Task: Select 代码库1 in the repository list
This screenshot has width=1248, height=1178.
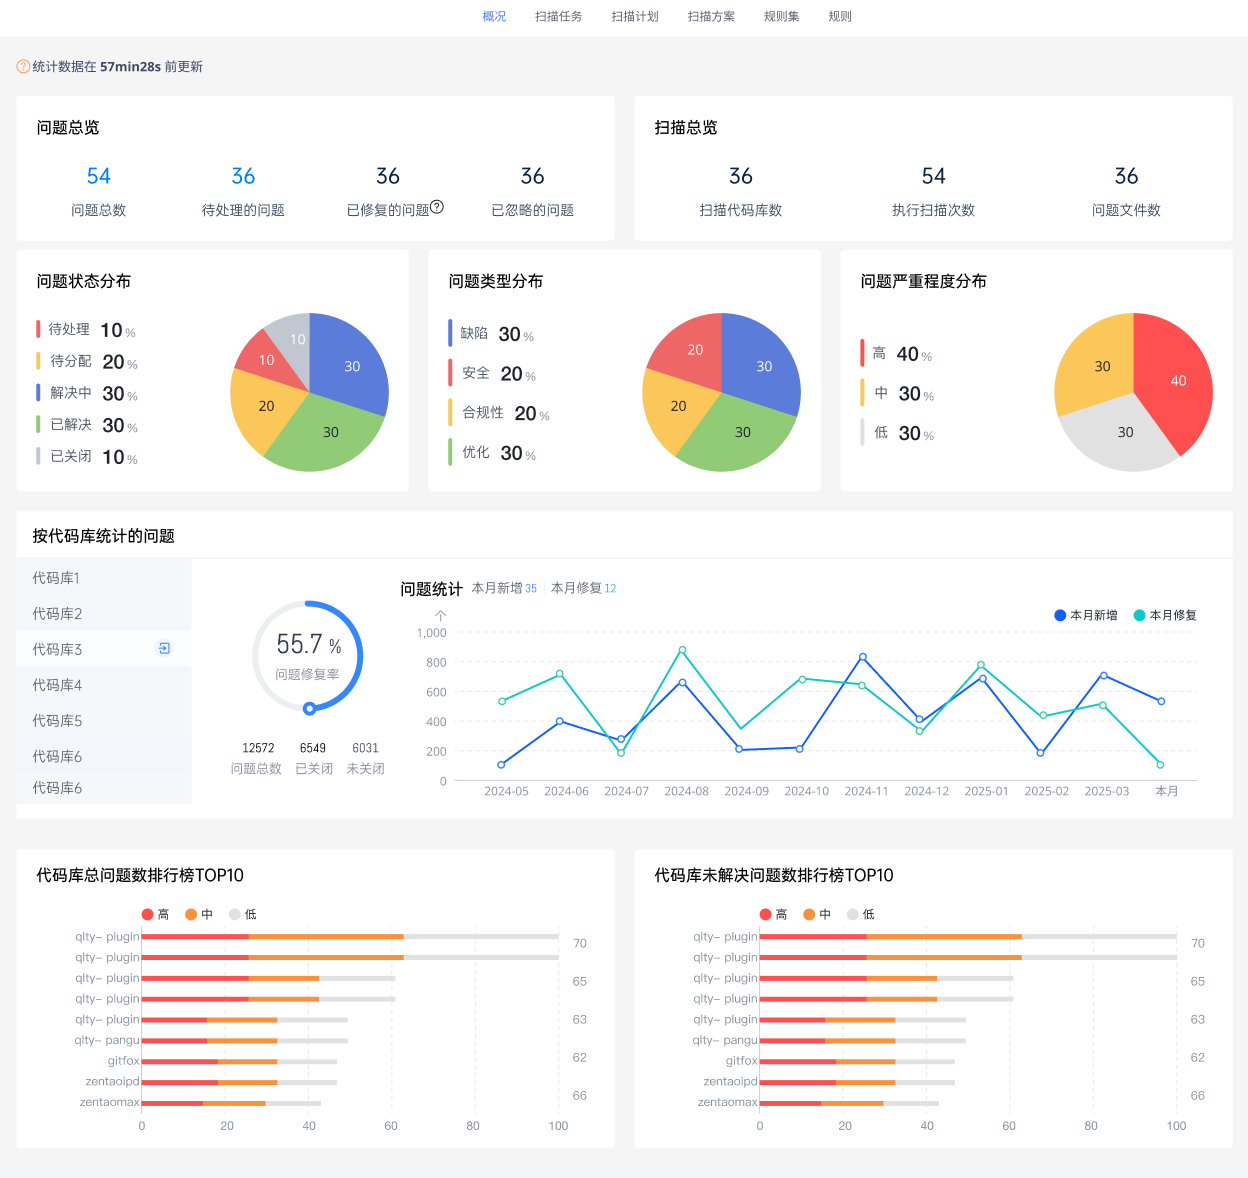Action: 104,578
